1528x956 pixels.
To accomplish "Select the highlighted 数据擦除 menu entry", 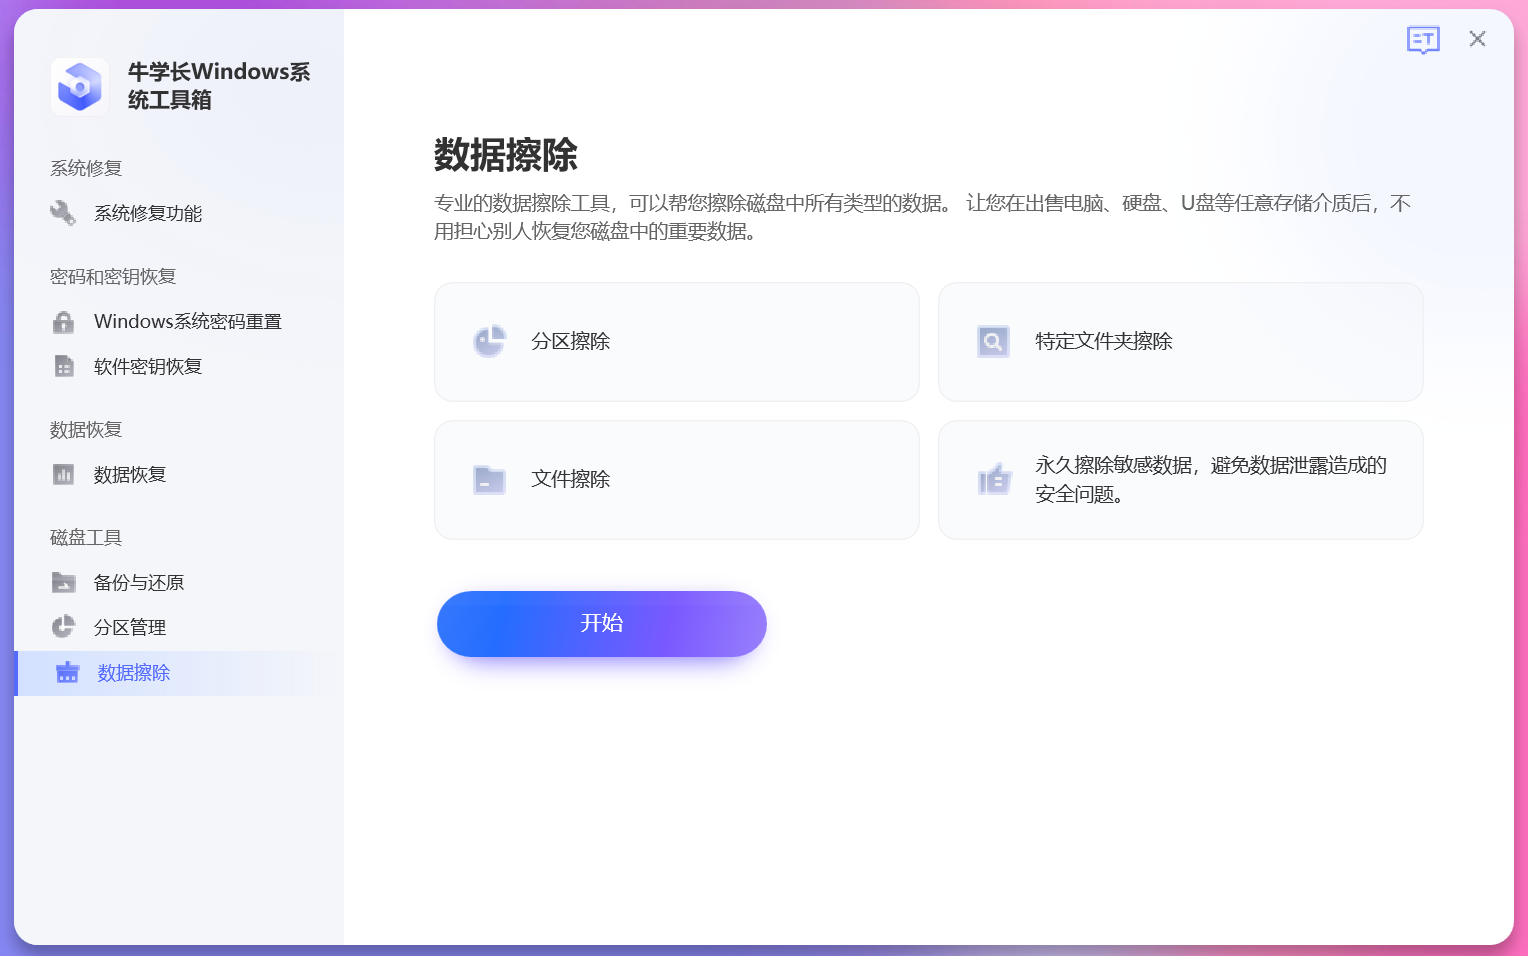I will [180, 673].
